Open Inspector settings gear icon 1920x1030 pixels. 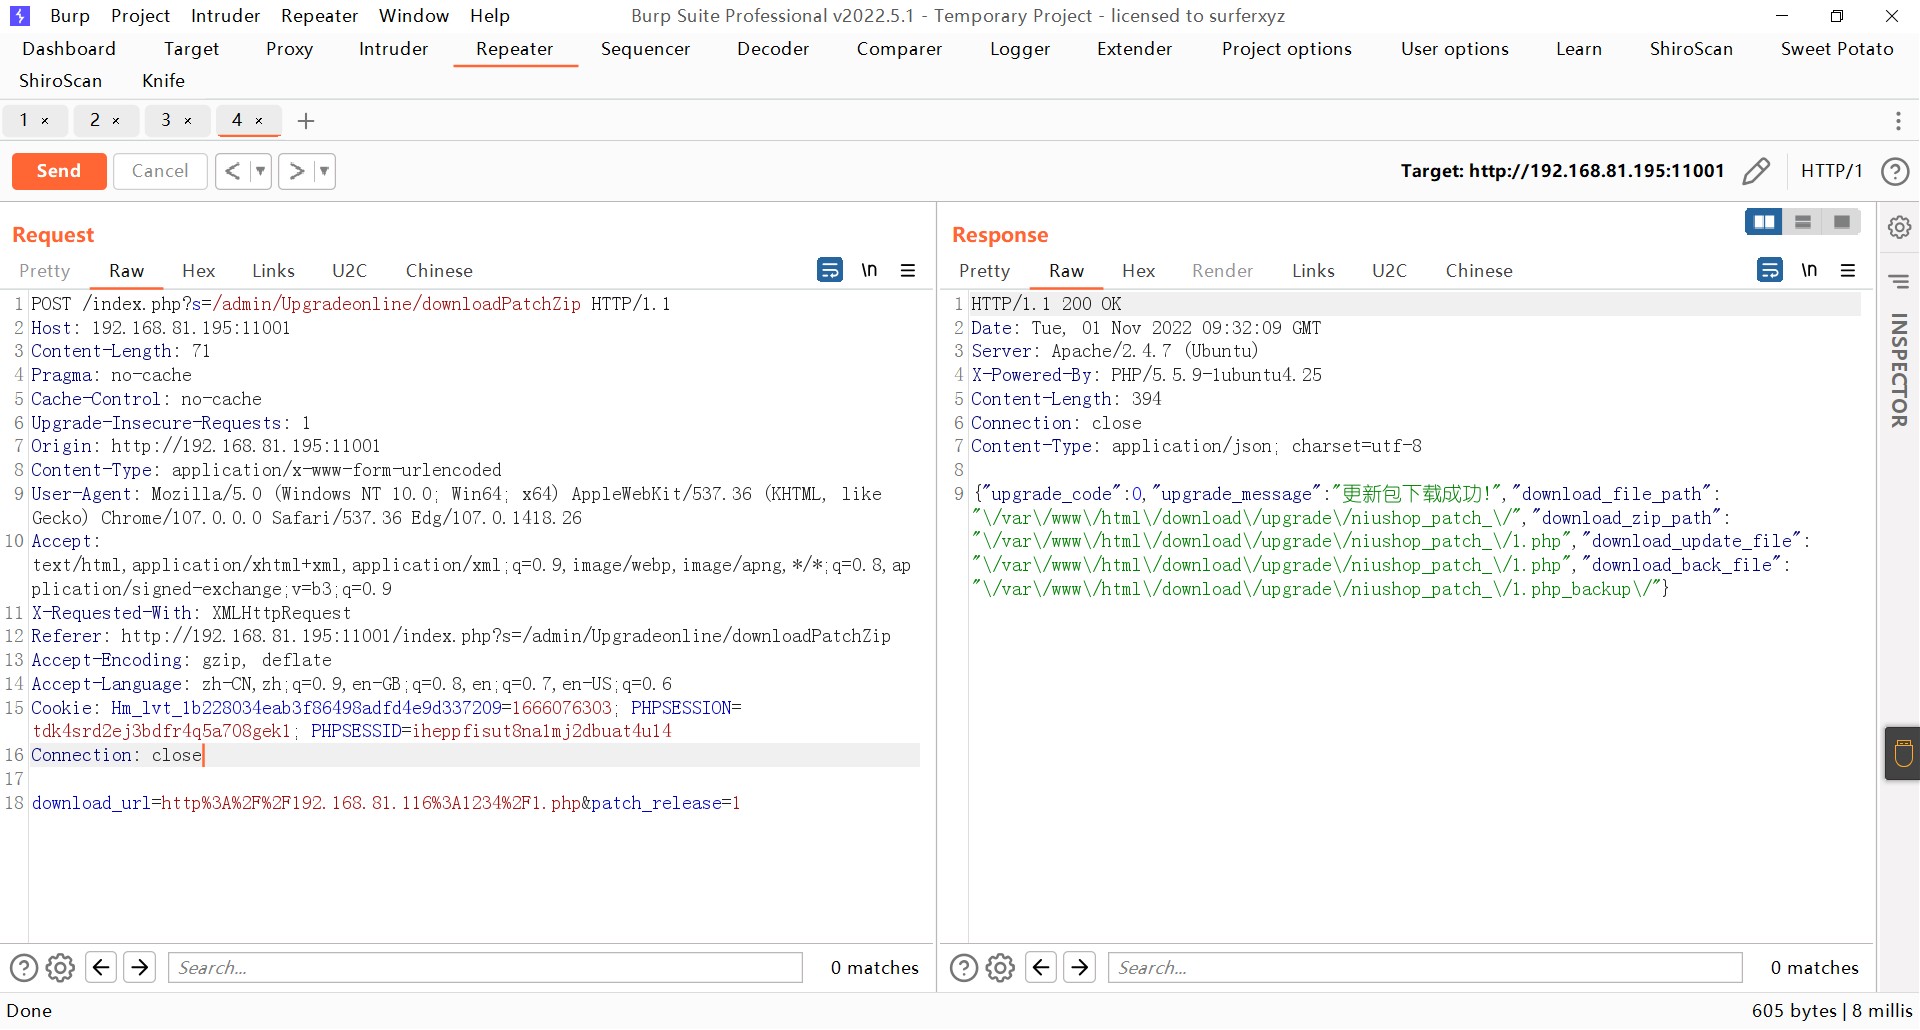(1899, 227)
